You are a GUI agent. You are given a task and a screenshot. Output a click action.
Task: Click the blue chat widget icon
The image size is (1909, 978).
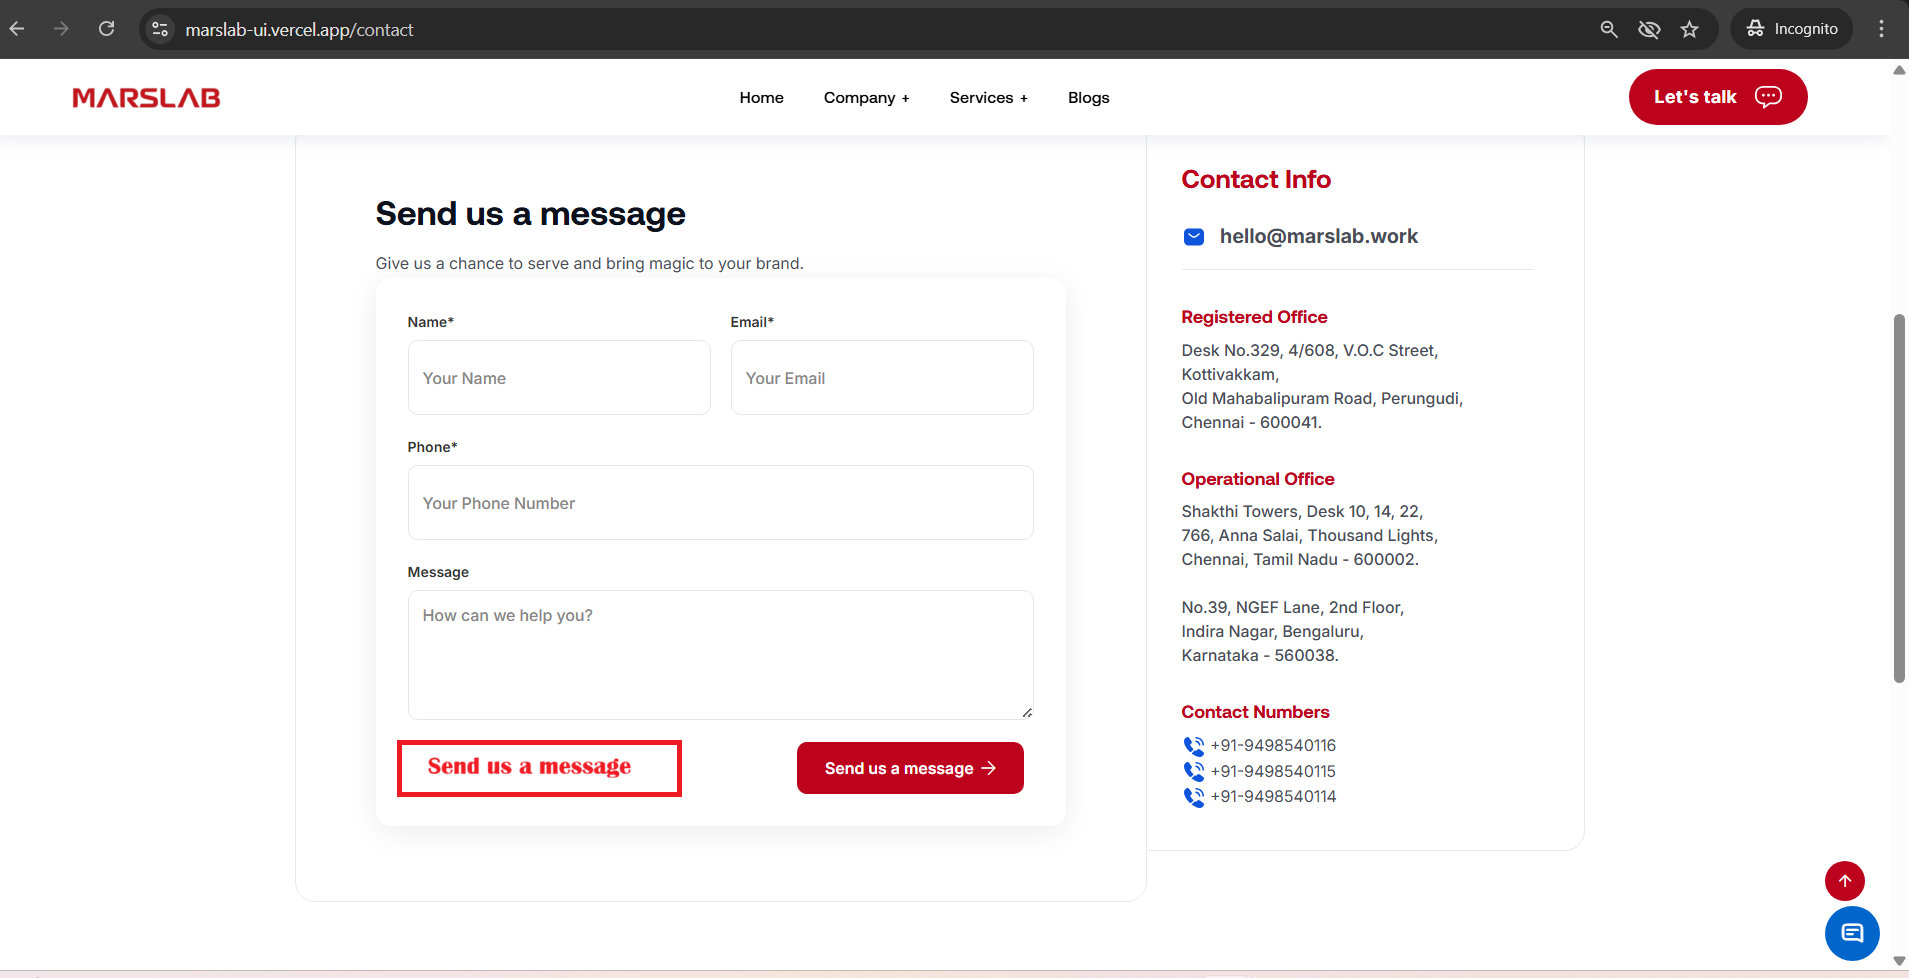pyautogui.click(x=1851, y=933)
